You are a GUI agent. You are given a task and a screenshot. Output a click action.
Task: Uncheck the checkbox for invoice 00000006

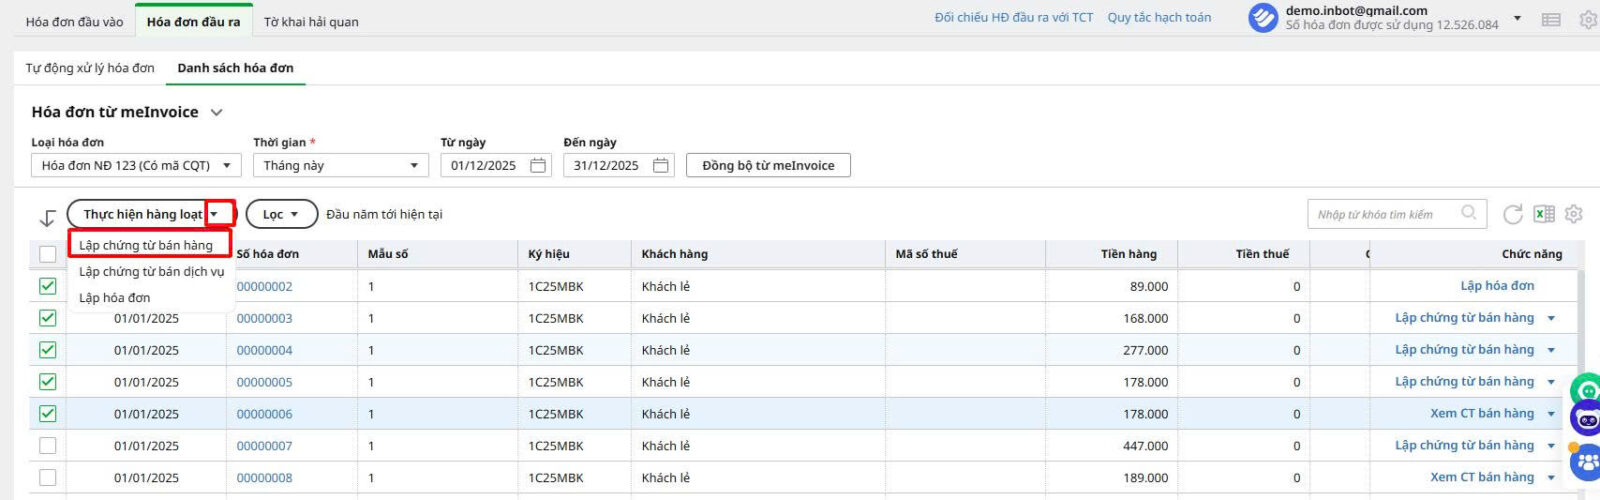pyautogui.click(x=47, y=414)
